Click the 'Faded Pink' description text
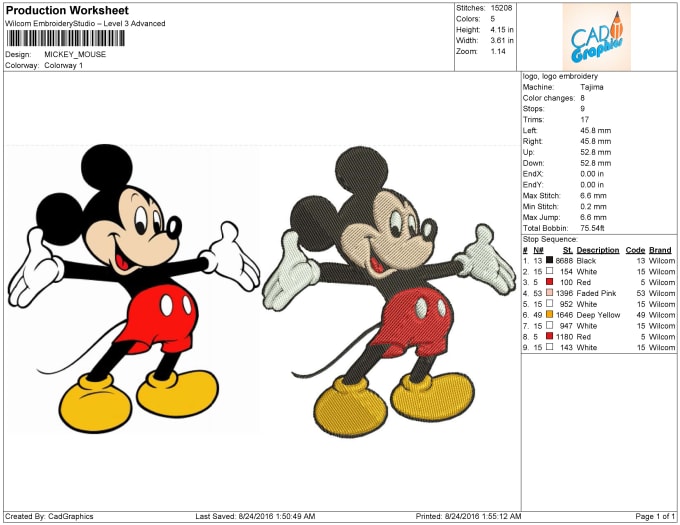Viewport: 680px width, 525px height. pos(596,293)
